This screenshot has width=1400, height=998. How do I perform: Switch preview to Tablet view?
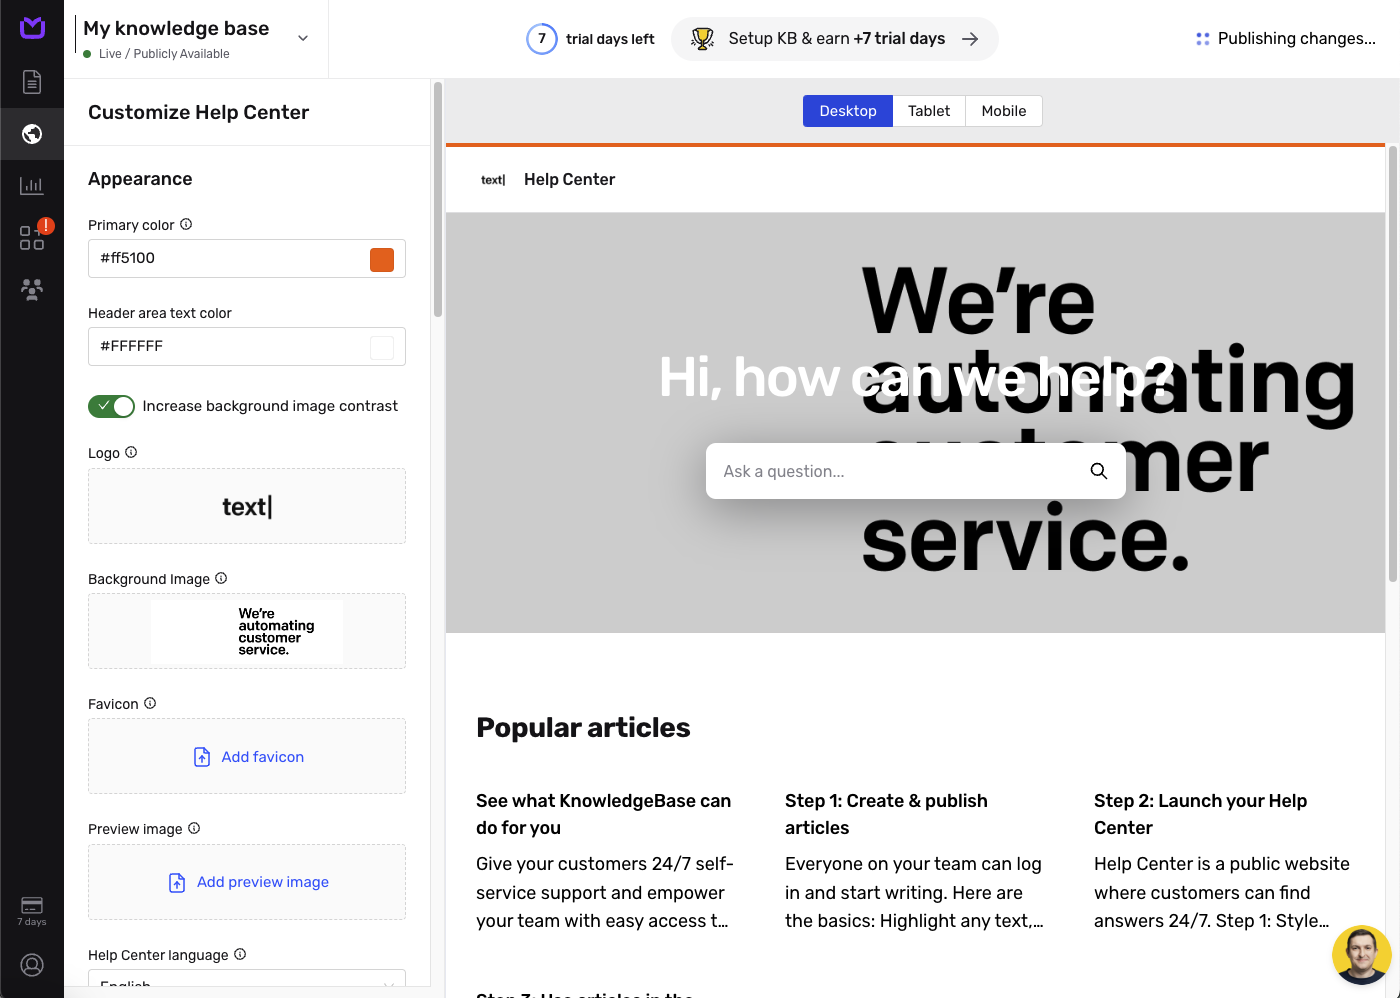928,111
